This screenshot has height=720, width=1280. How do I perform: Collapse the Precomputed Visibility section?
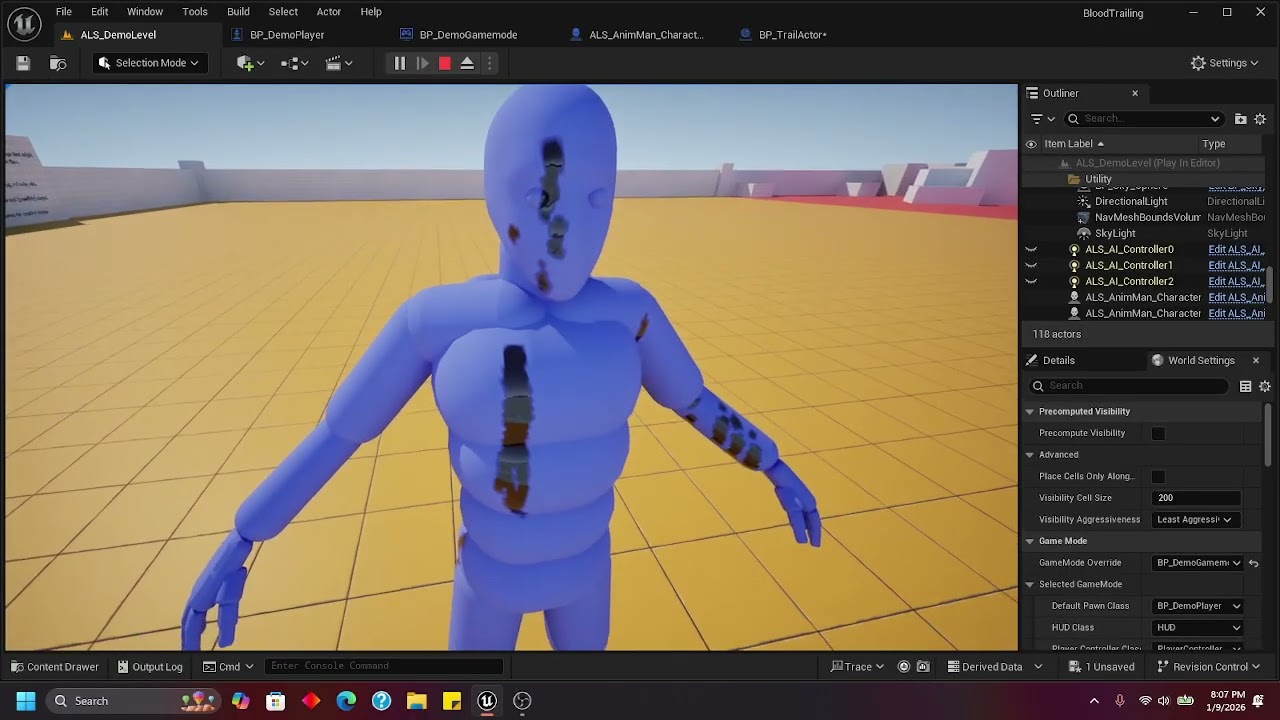click(1029, 411)
